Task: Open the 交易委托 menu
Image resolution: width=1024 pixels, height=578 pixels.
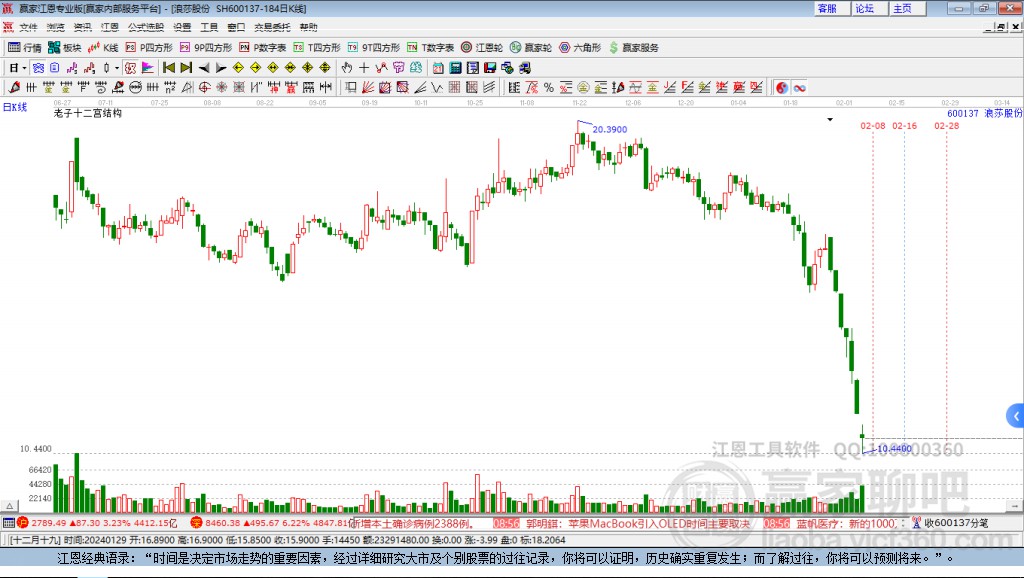Action: pos(272,27)
